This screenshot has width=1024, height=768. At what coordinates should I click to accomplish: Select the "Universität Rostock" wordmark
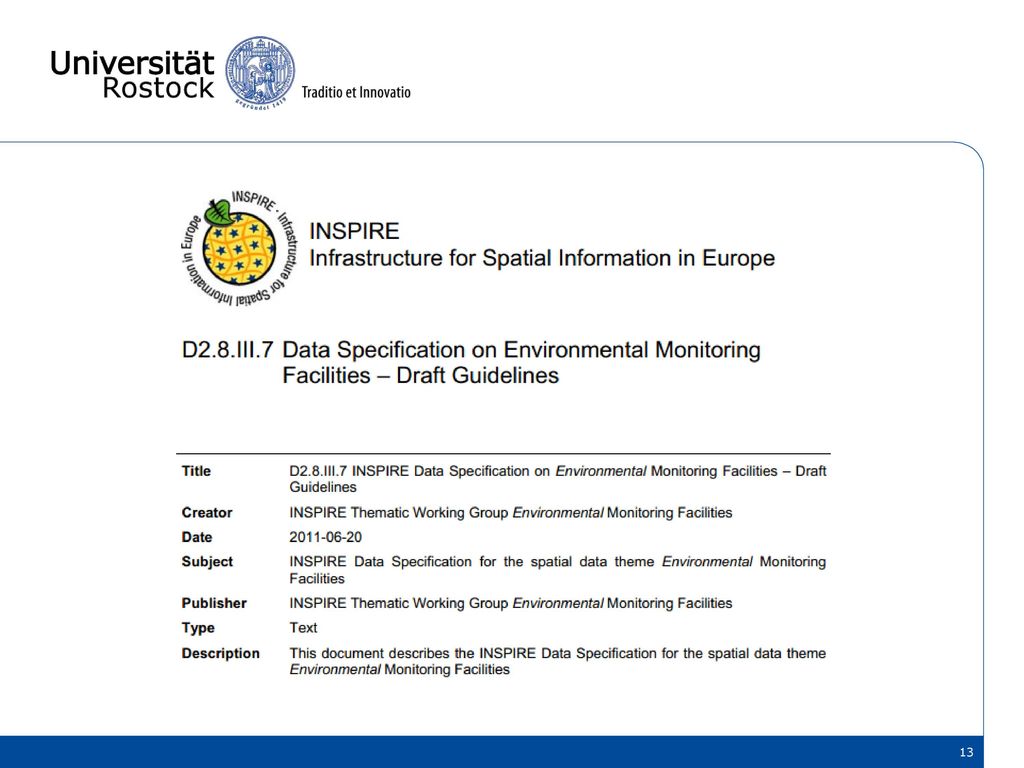point(133,75)
